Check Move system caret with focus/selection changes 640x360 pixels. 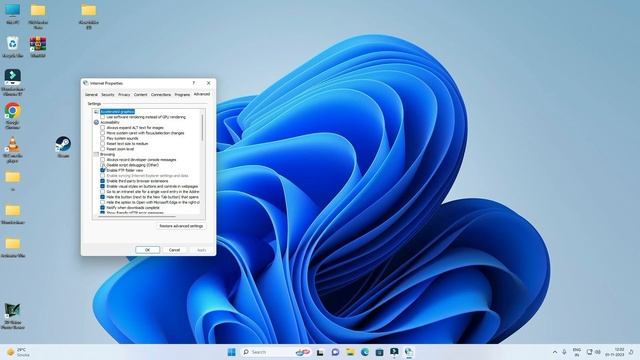[102, 133]
